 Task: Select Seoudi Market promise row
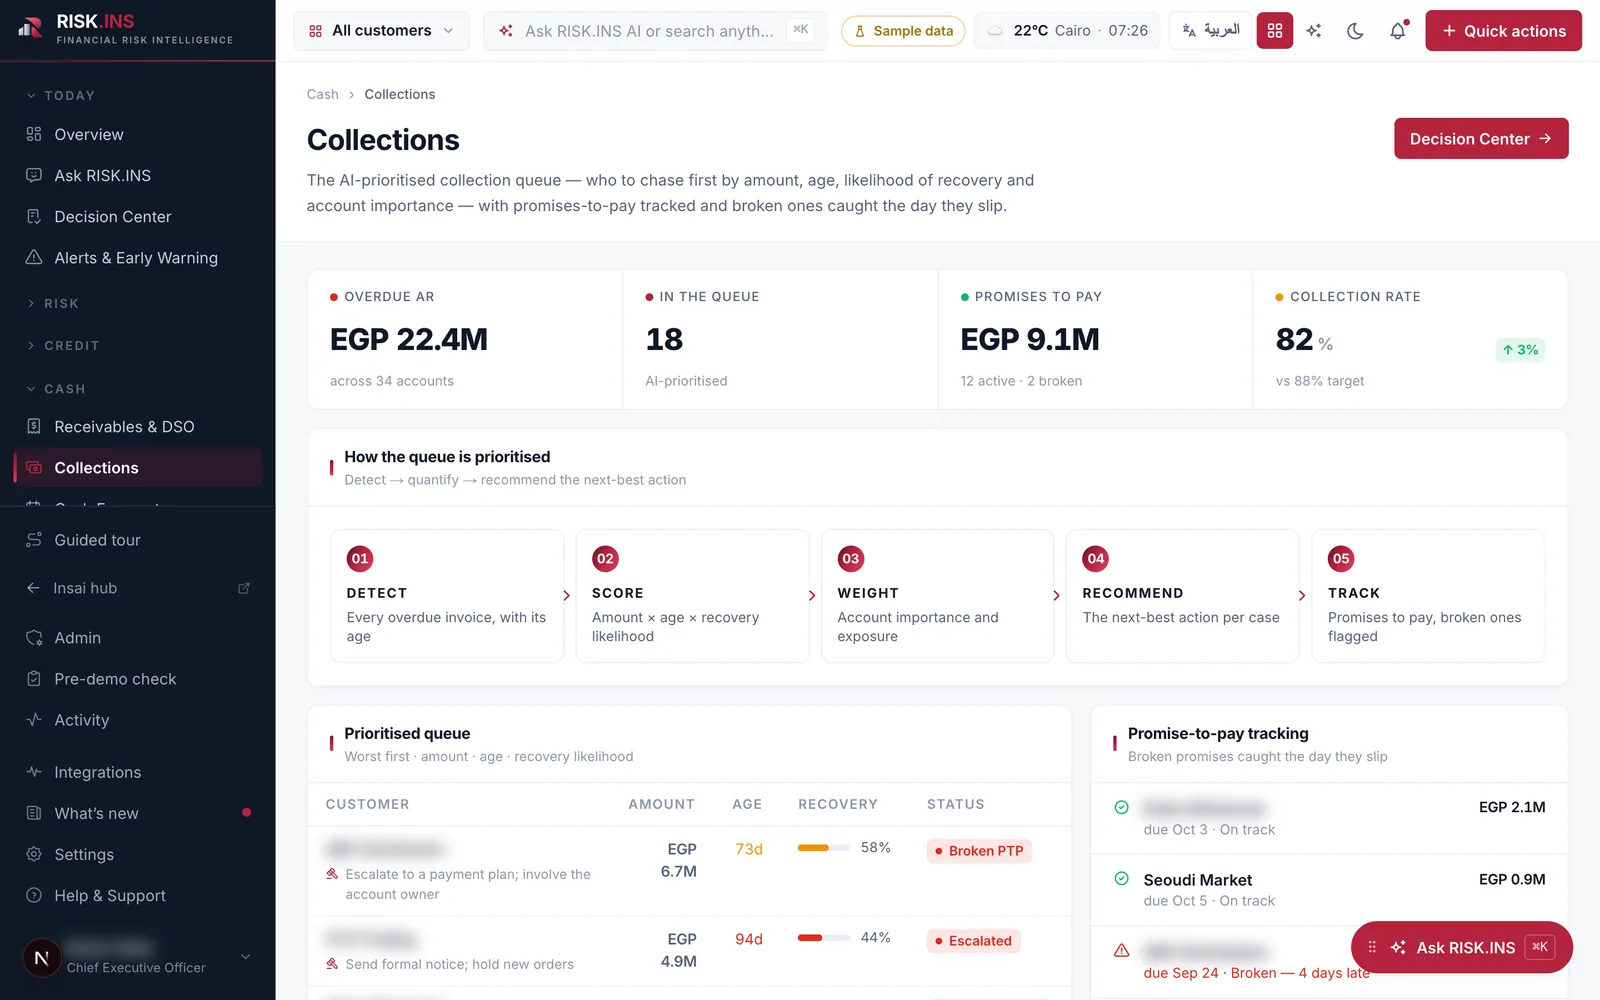point(1329,889)
